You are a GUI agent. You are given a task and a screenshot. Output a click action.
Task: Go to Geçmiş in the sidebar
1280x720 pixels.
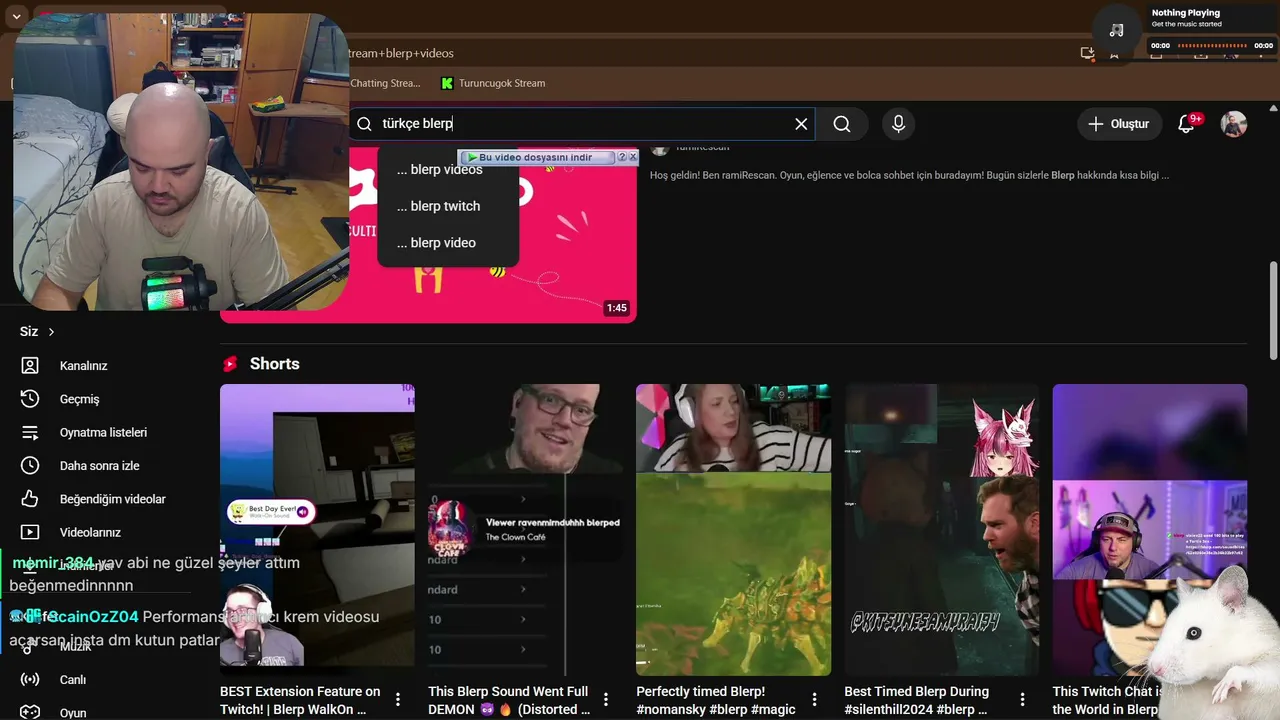tap(79, 399)
